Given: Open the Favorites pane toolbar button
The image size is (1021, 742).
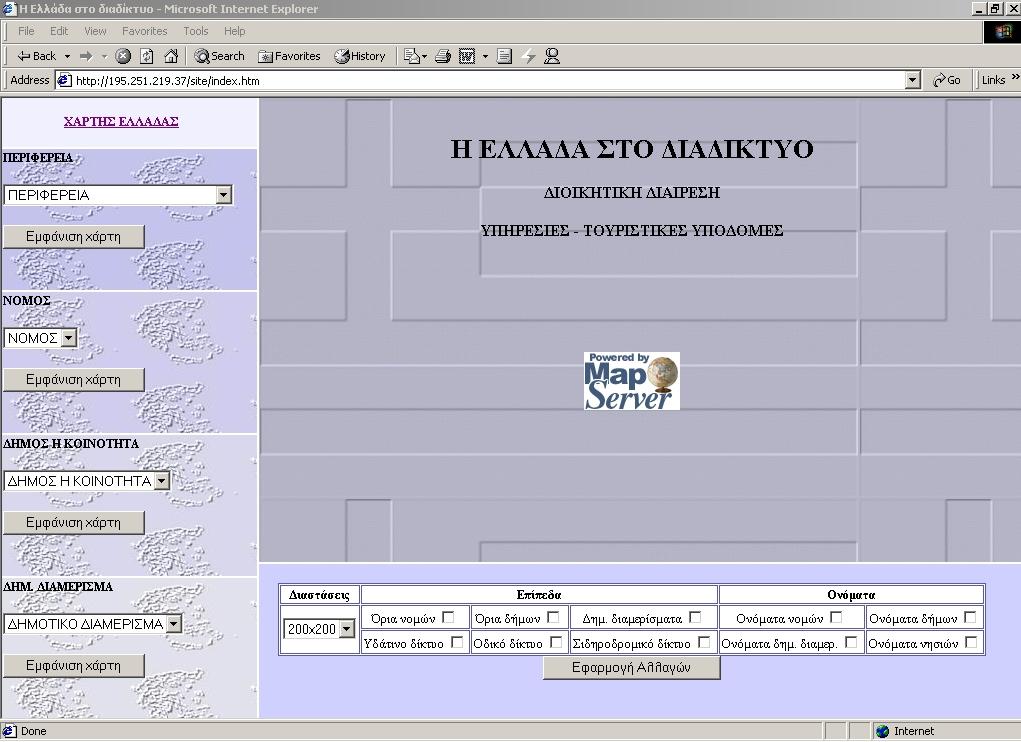Looking at the screenshot, I should click(x=289, y=56).
